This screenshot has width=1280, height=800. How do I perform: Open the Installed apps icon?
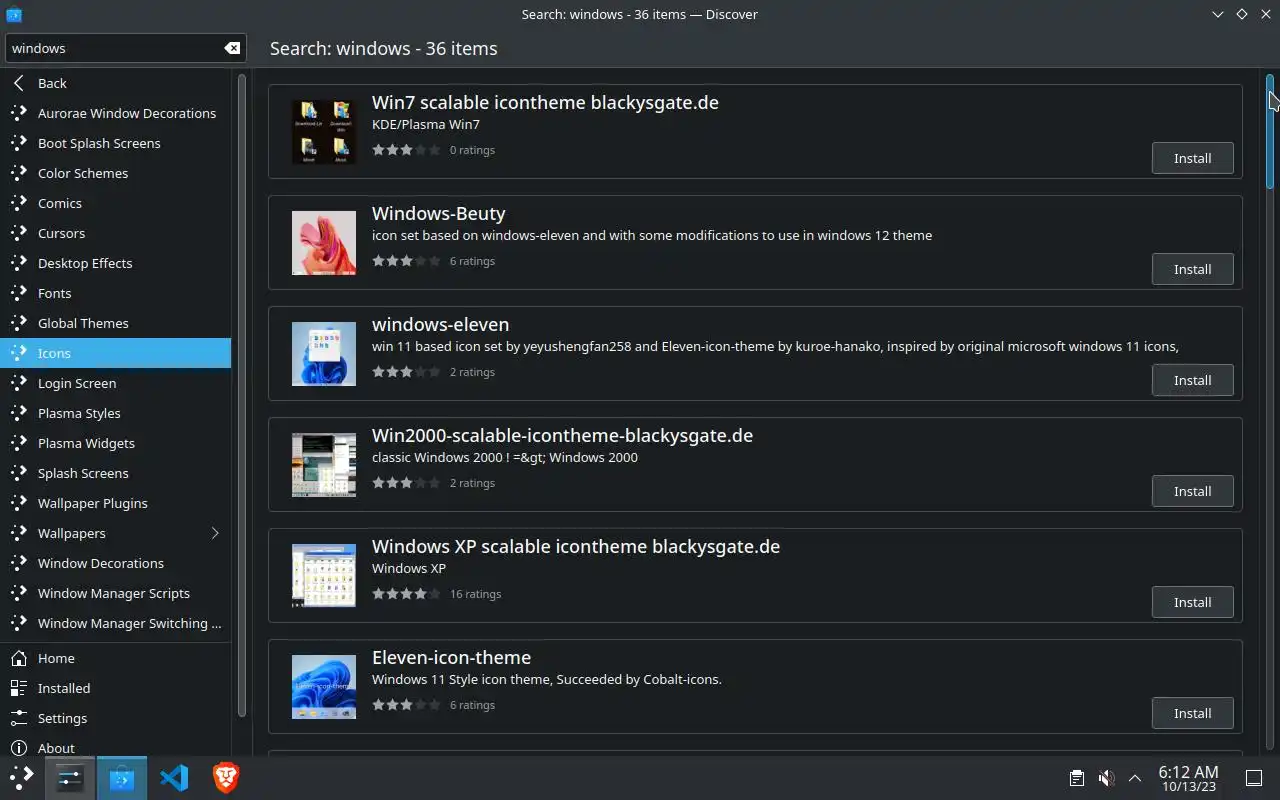point(19,688)
